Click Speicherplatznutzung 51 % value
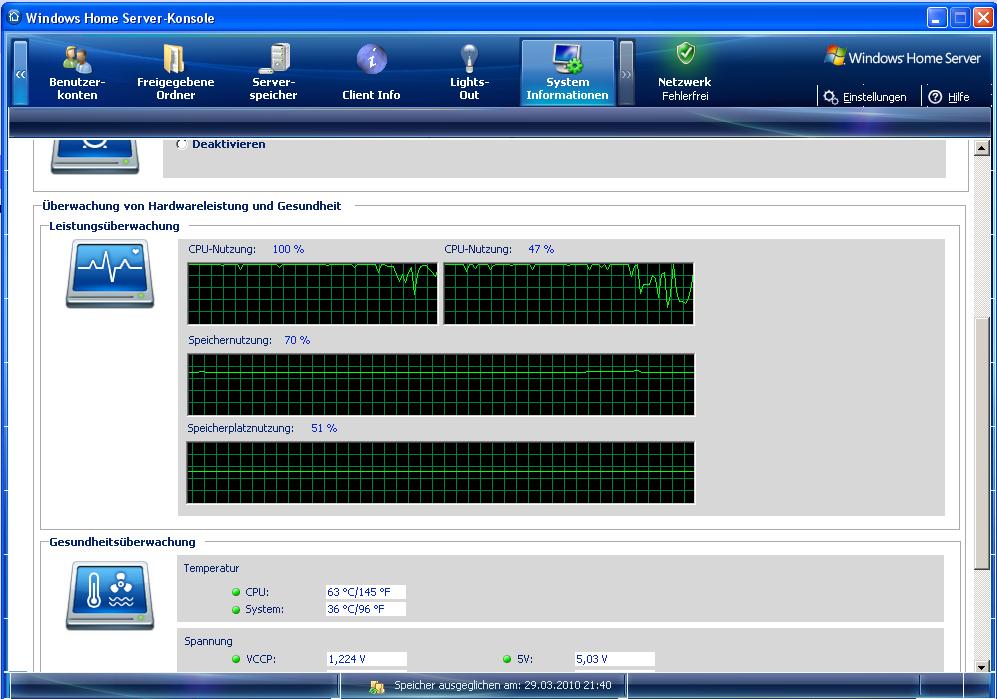997x699 pixels. (324, 428)
